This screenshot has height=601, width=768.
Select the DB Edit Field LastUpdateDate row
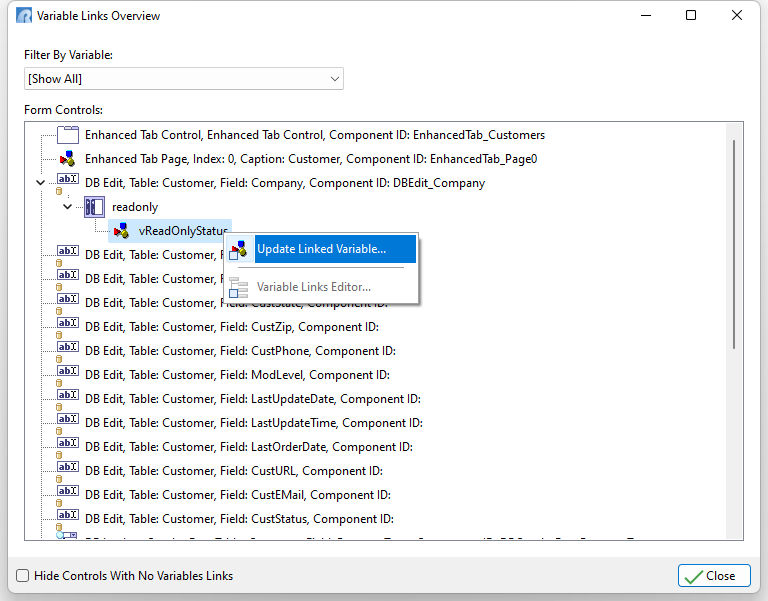pyautogui.click(x=253, y=399)
